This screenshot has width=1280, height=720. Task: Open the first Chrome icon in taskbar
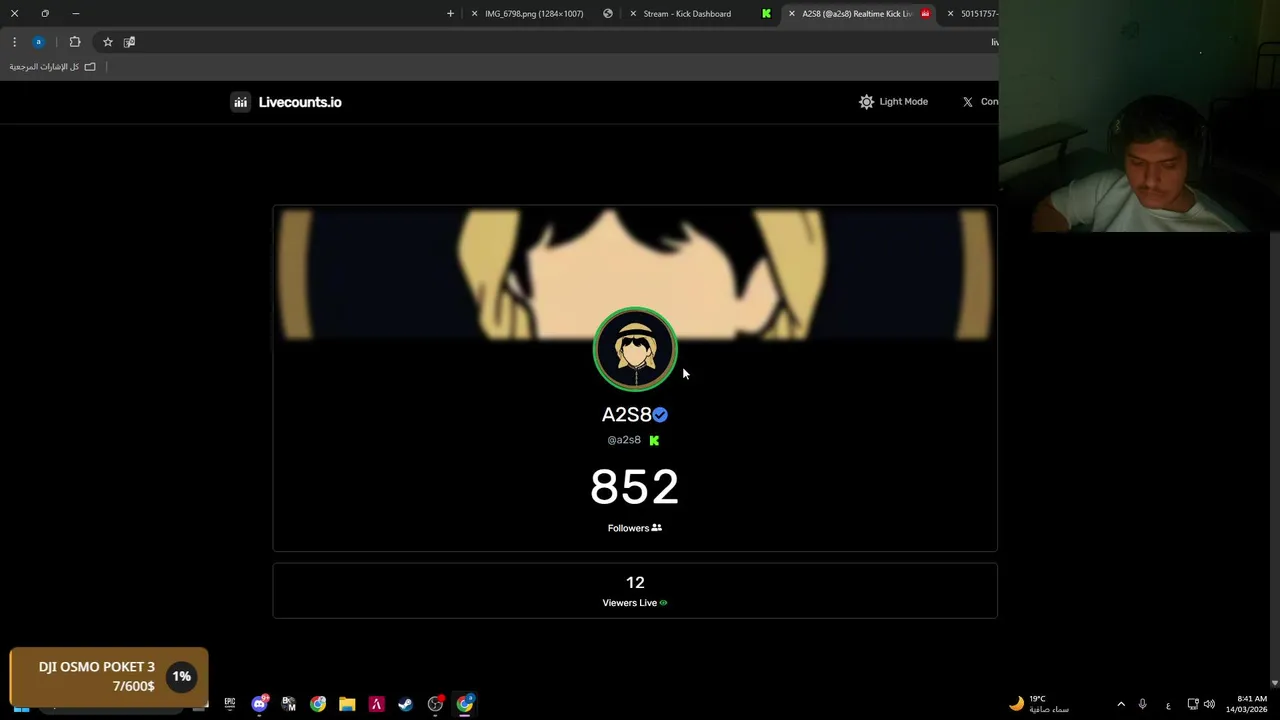click(318, 704)
